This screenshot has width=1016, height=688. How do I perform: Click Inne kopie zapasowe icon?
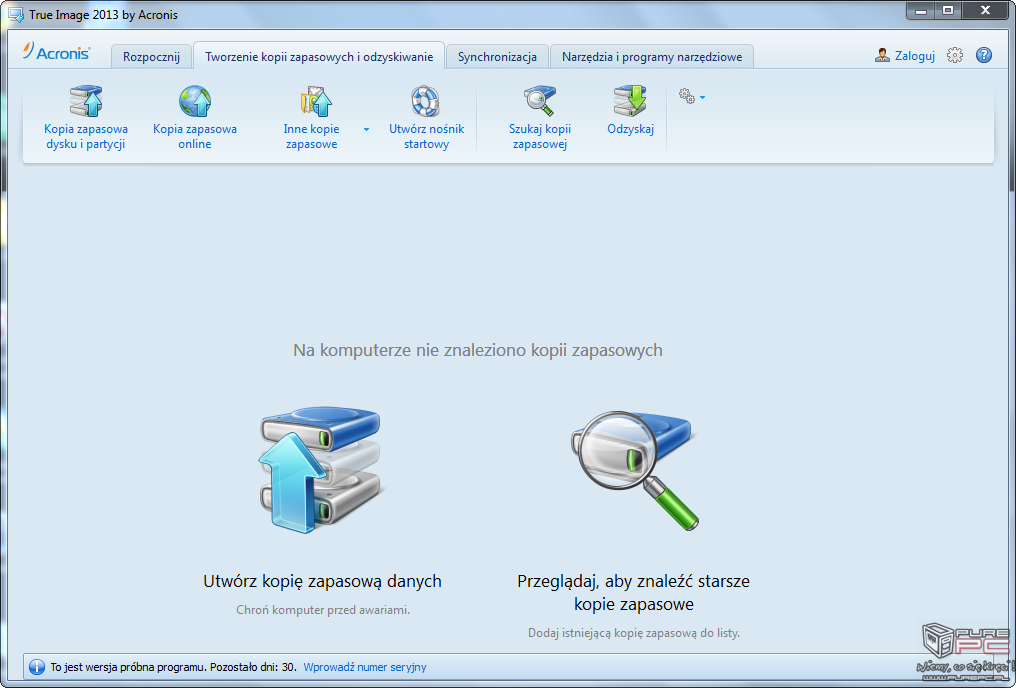point(316,101)
